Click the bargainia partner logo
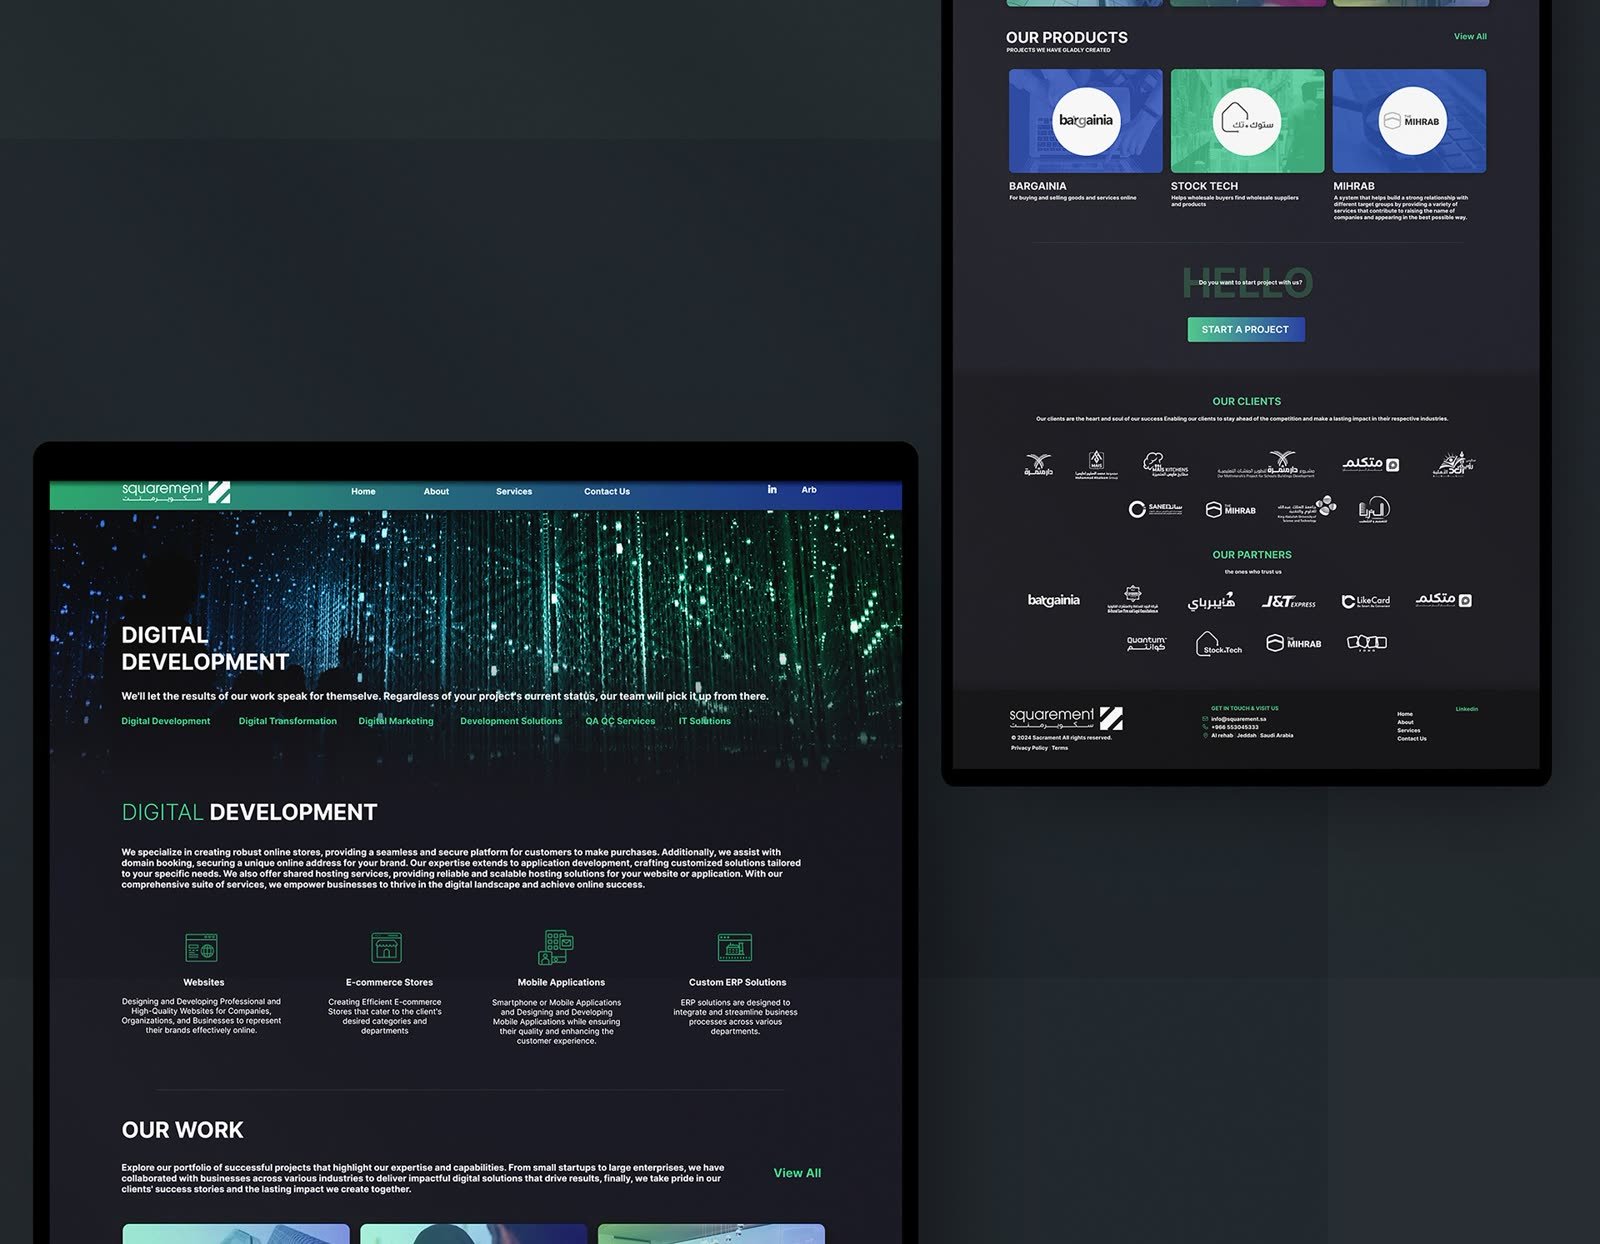The height and width of the screenshot is (1244, 1600). click(x=1054, y=600)
